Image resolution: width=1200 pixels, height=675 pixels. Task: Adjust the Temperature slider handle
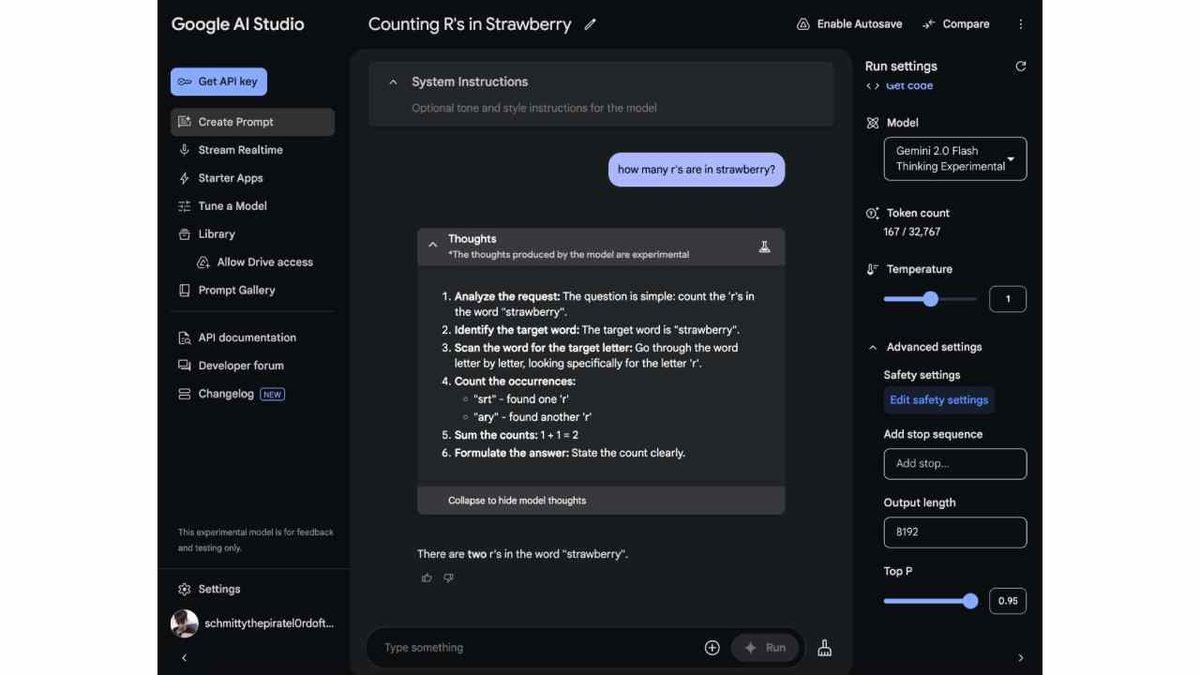tap(930, 299)
